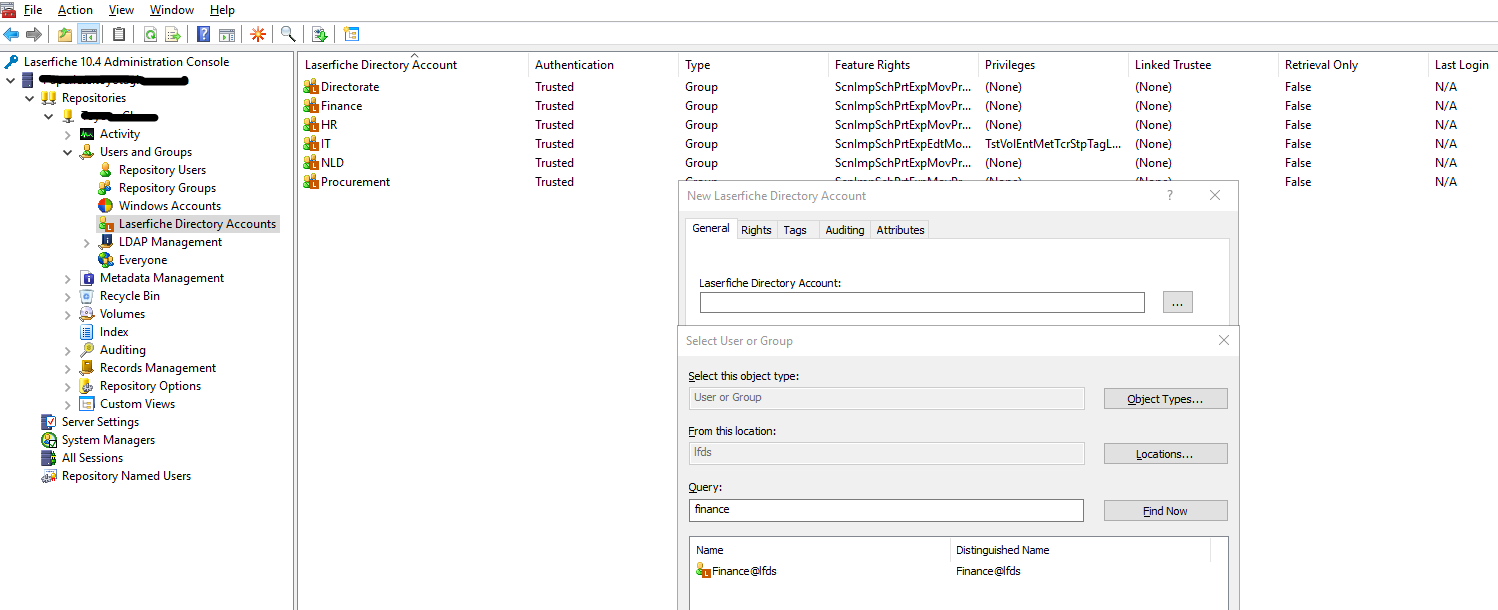Expand the Metadata Management node
1498x610 pixels.
tap(68, 278)
